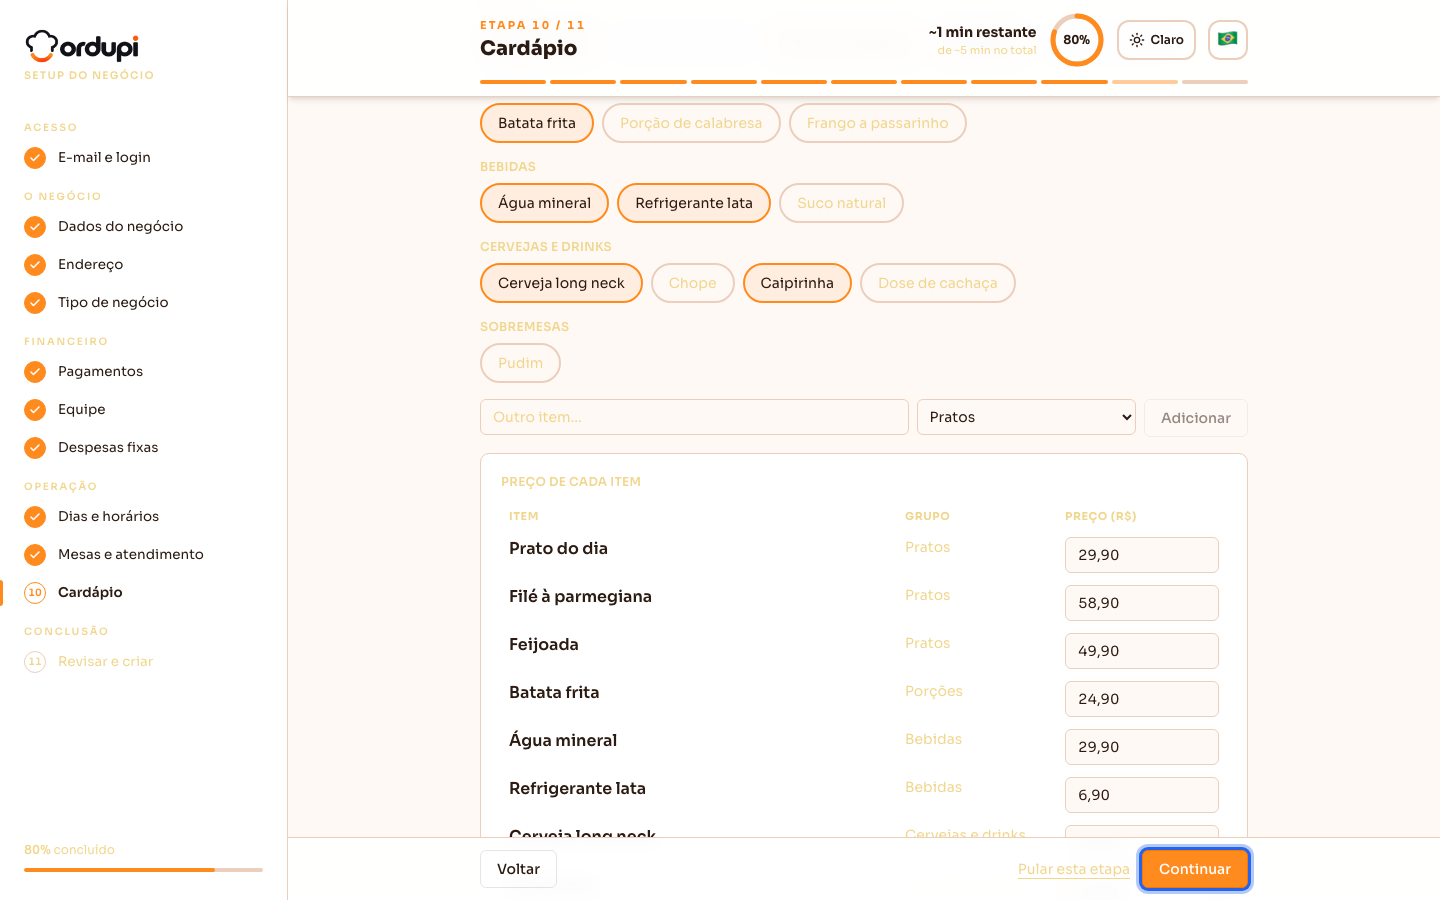Select the Frango a passarinho chip
Image resolution: width=1440 pixels, height=900 pixels.
(x=878, y=123)
